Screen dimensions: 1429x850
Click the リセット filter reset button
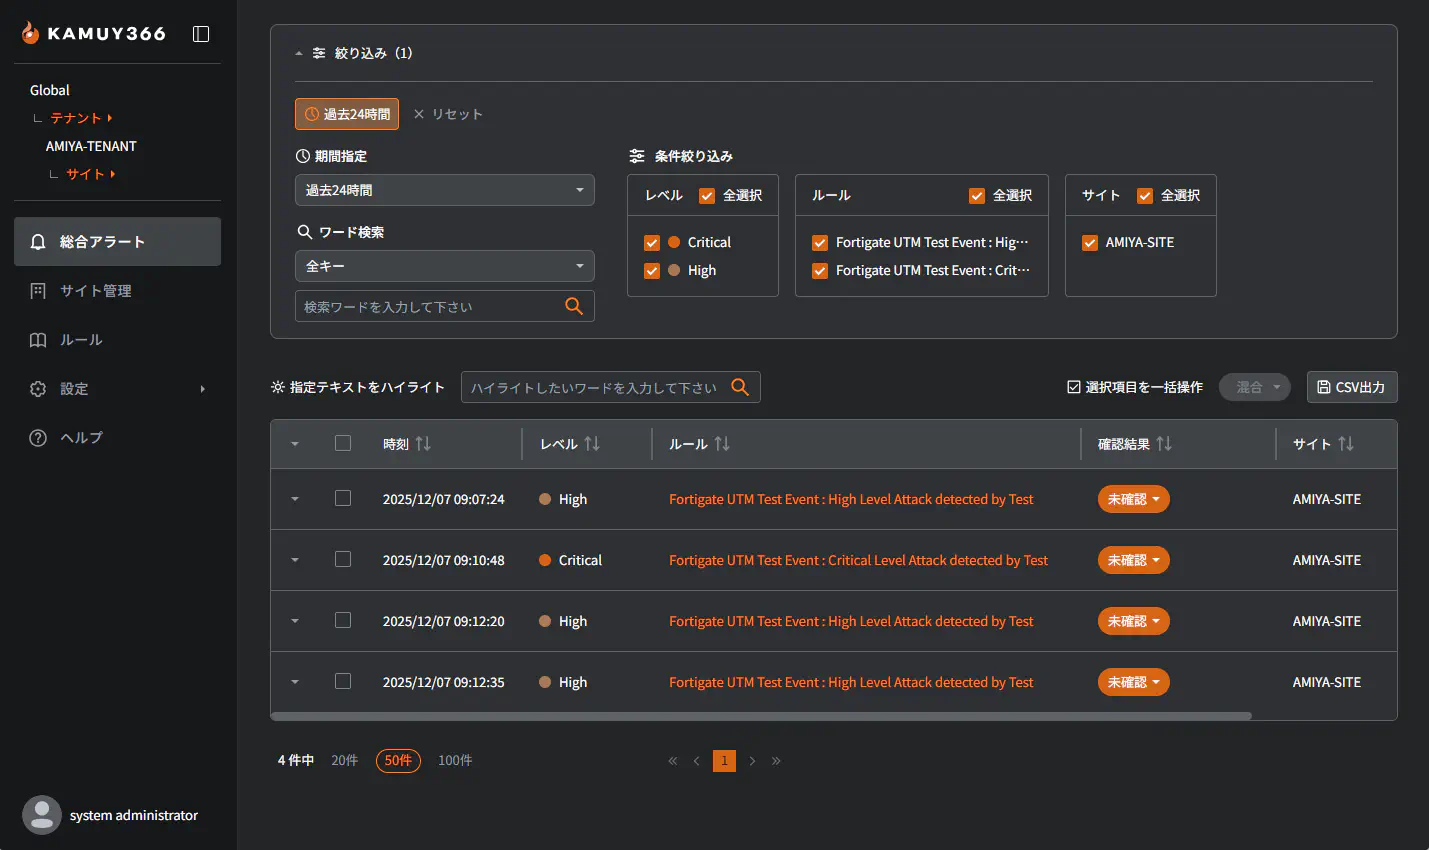(x=448, y=114)
